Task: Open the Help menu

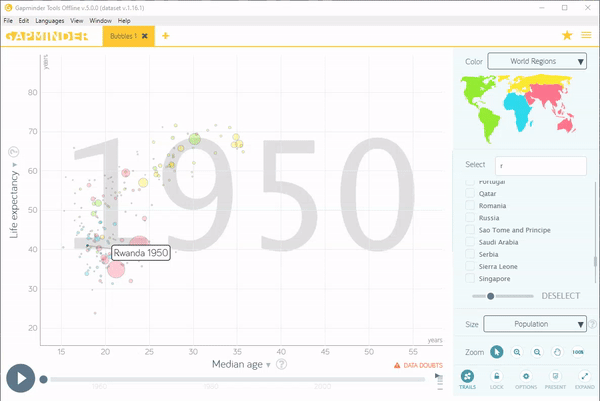Action: coord(124,21)
